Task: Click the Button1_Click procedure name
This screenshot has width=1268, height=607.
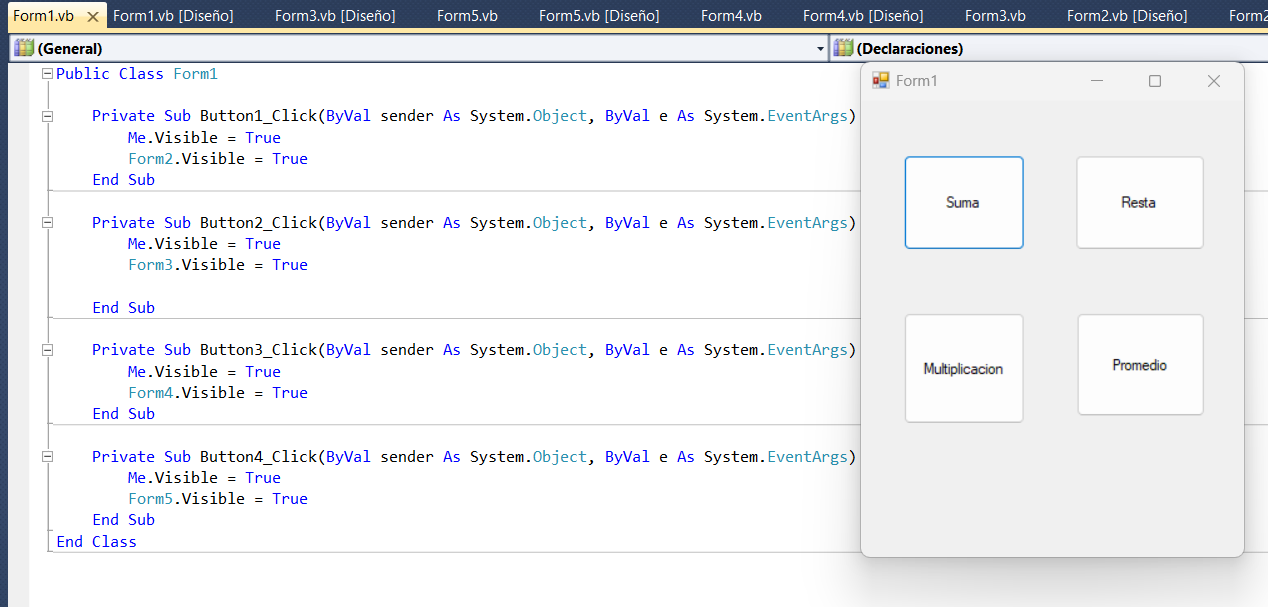Action: point(258,116)
